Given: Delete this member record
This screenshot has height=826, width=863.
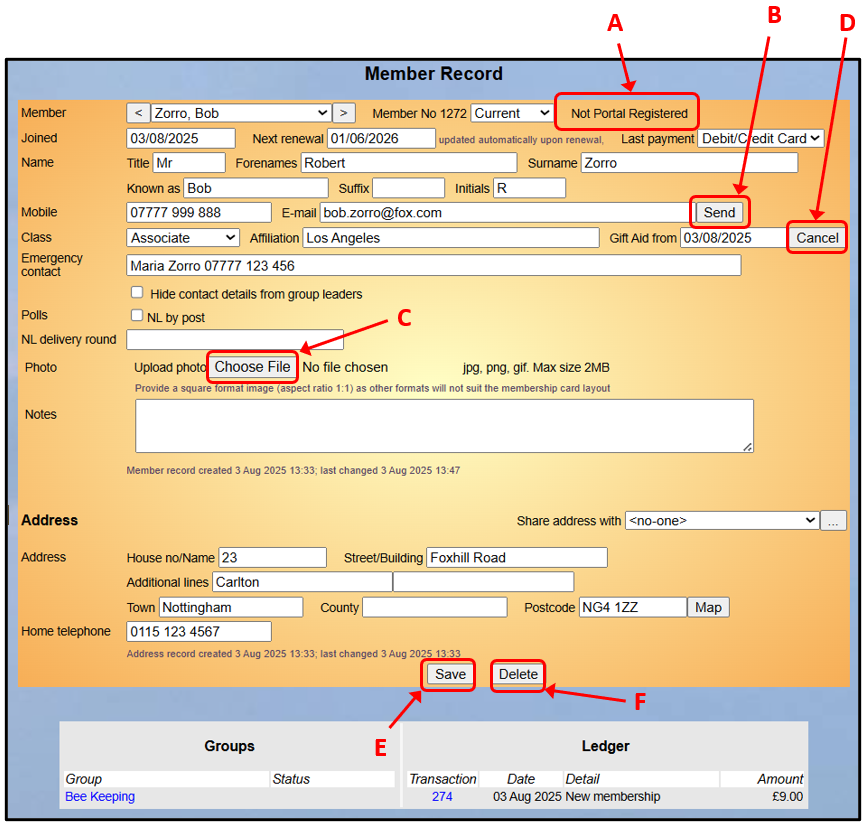Looking at the screenshot, I should 518,674.
